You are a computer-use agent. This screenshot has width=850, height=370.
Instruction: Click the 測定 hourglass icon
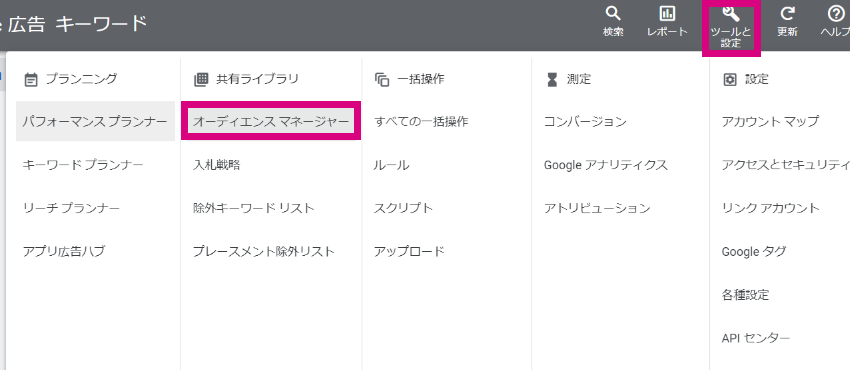point(552,80)
